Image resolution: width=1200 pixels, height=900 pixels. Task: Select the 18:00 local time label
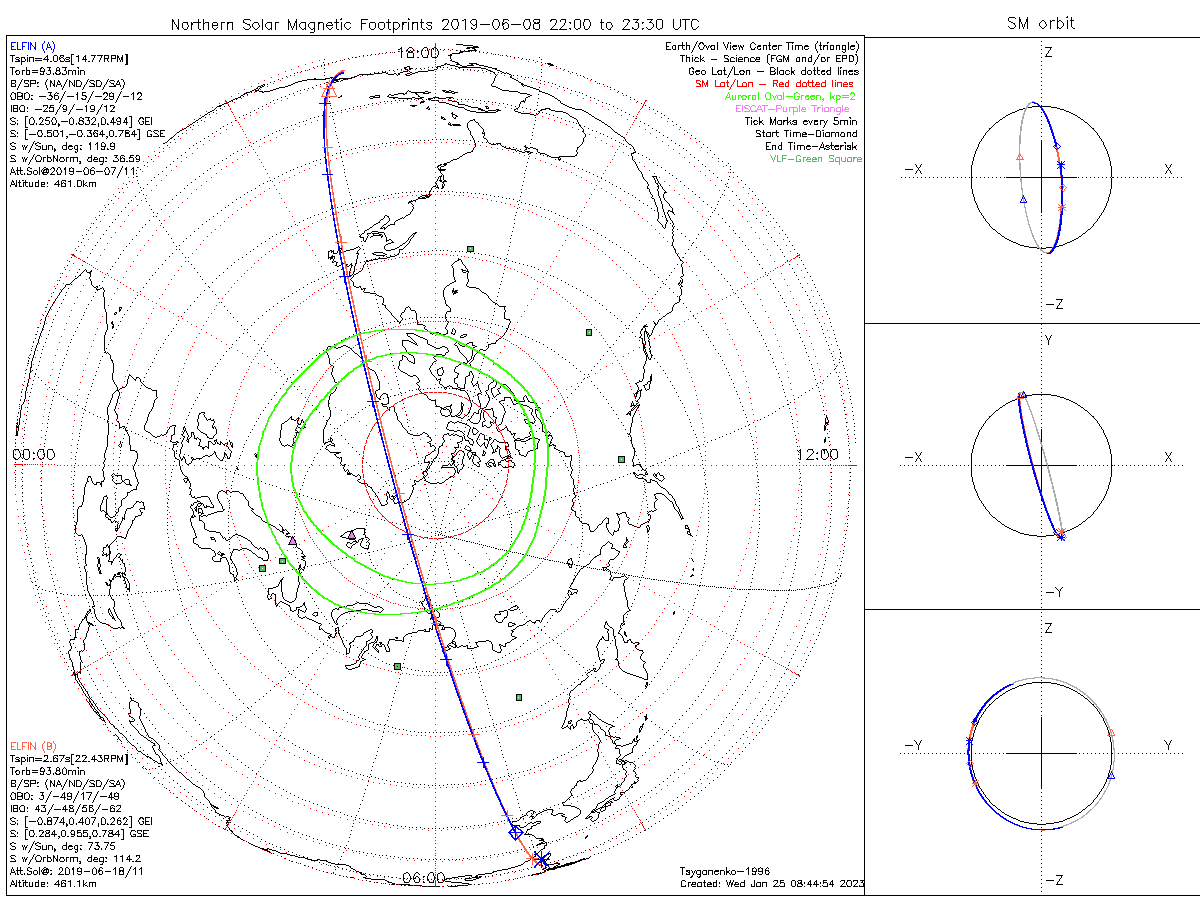click(417, 52)
